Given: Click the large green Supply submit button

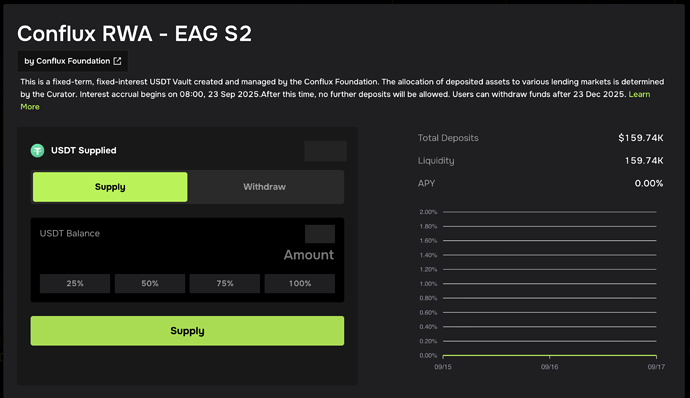Looking at the screenshot, I should click(x=187, y=331).
